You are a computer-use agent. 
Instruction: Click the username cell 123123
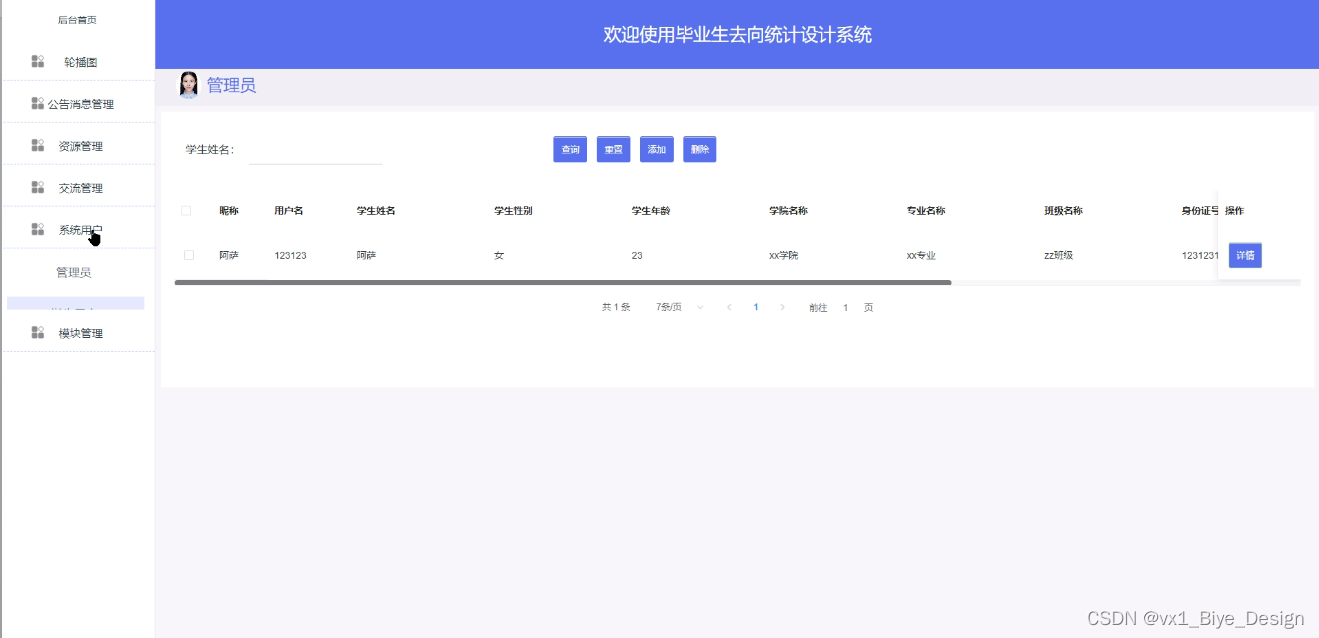point(290,256)
